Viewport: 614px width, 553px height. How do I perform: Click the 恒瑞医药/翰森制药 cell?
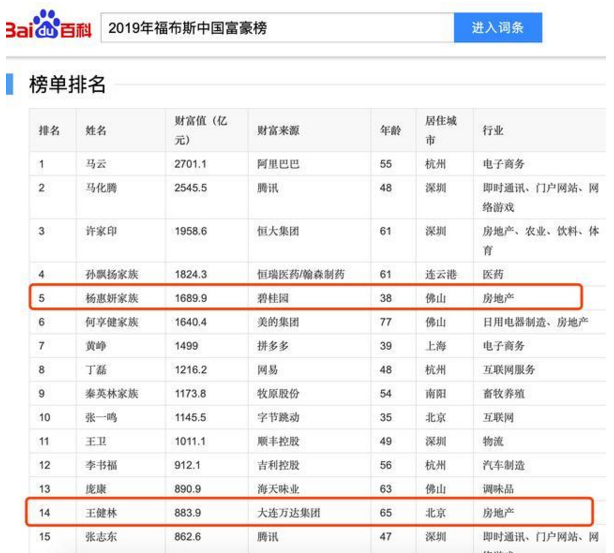click(x=301, y=274)
